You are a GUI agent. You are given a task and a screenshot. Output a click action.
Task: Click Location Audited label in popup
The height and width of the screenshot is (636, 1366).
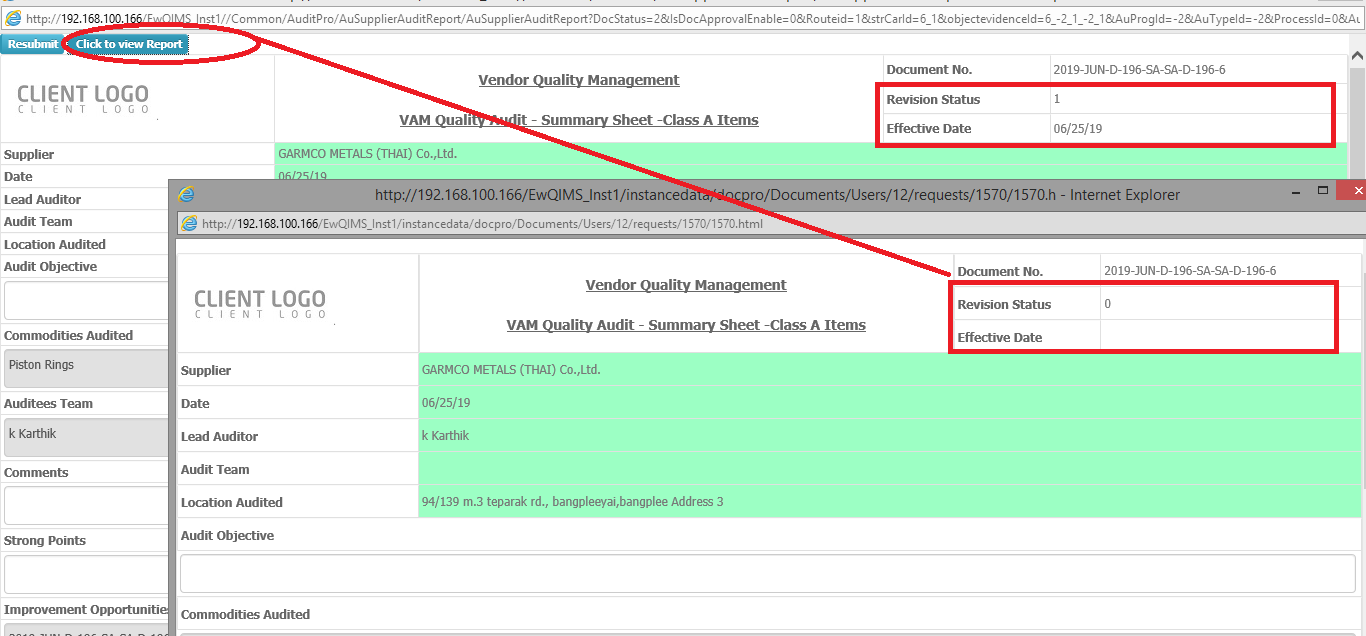[x=232, y=502]
